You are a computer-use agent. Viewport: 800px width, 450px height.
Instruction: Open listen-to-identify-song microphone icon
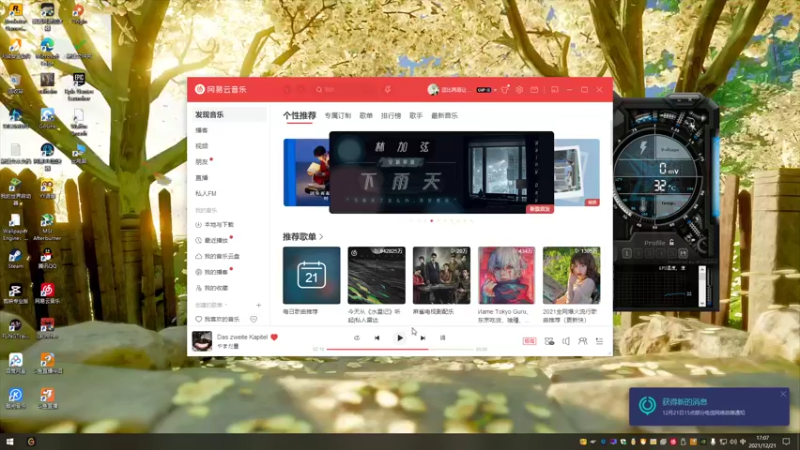point(388,90)
